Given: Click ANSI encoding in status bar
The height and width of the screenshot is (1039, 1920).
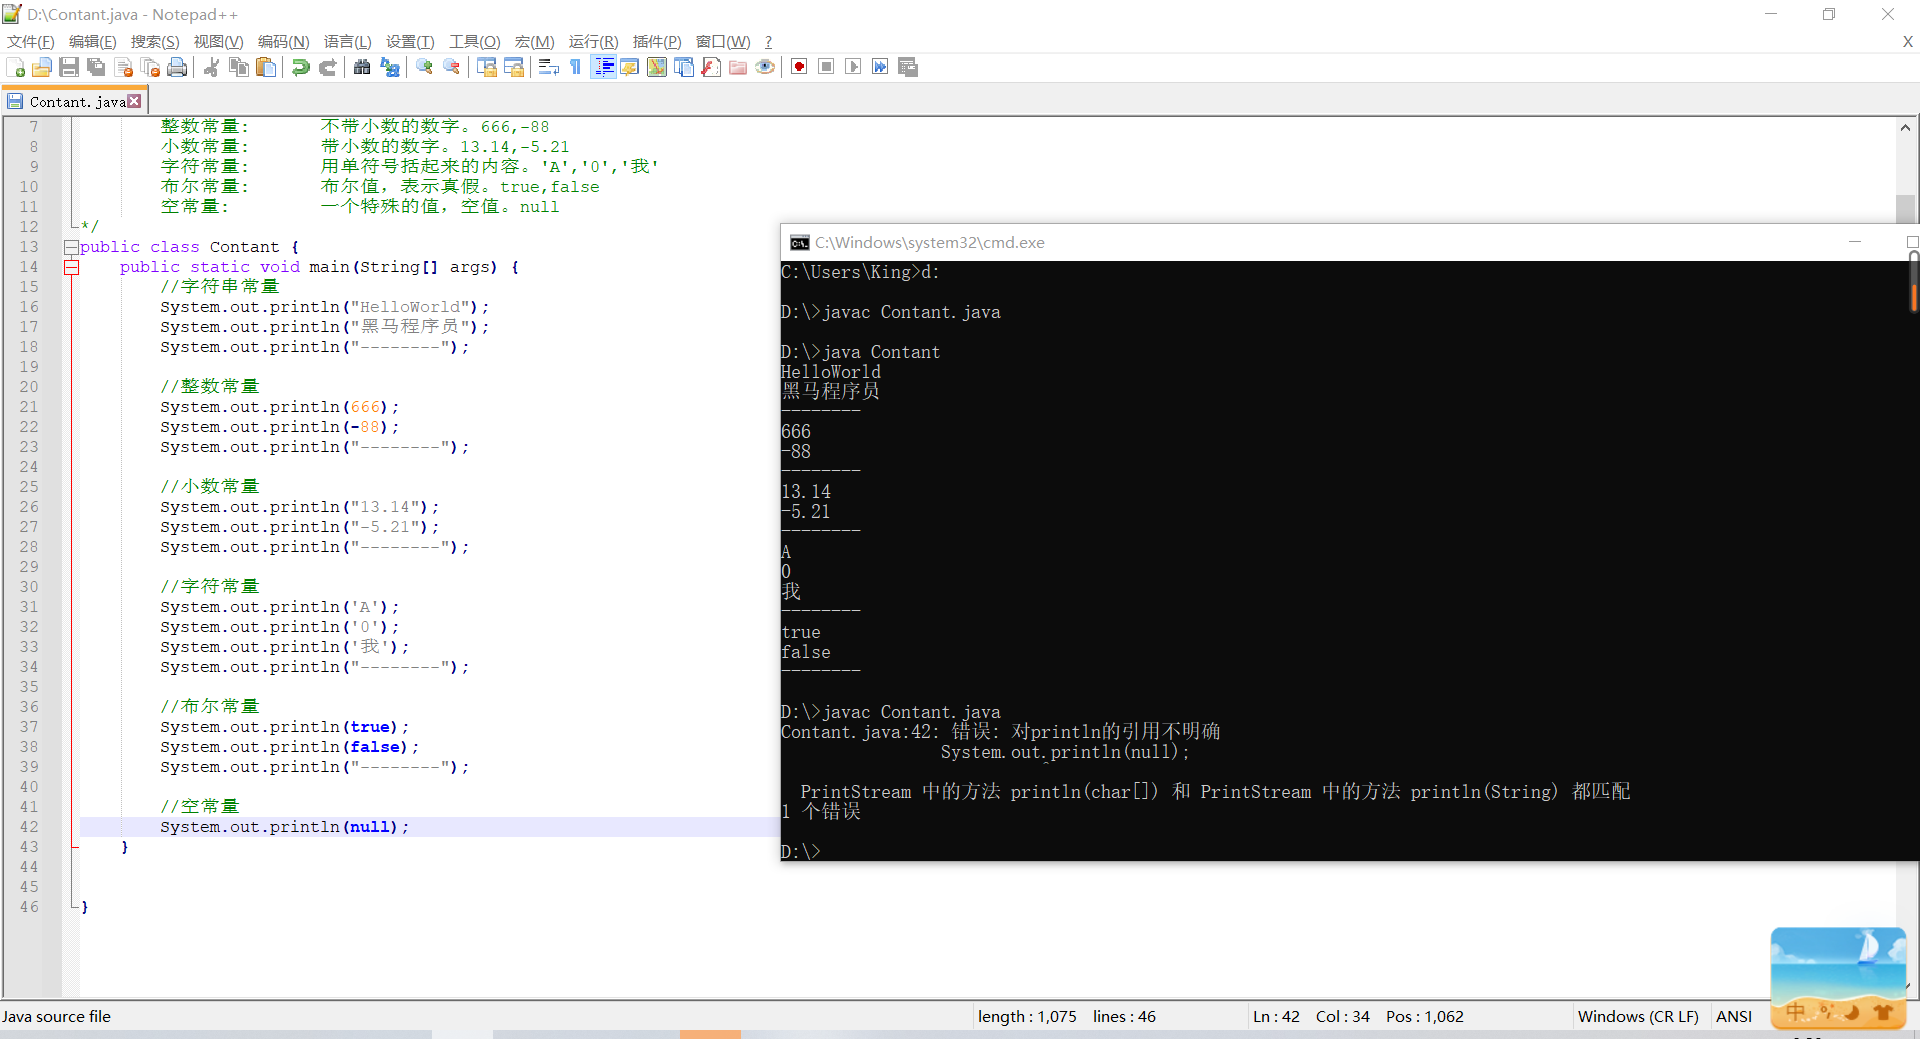Looking at the screenshot, I should coord(1734,1016).
